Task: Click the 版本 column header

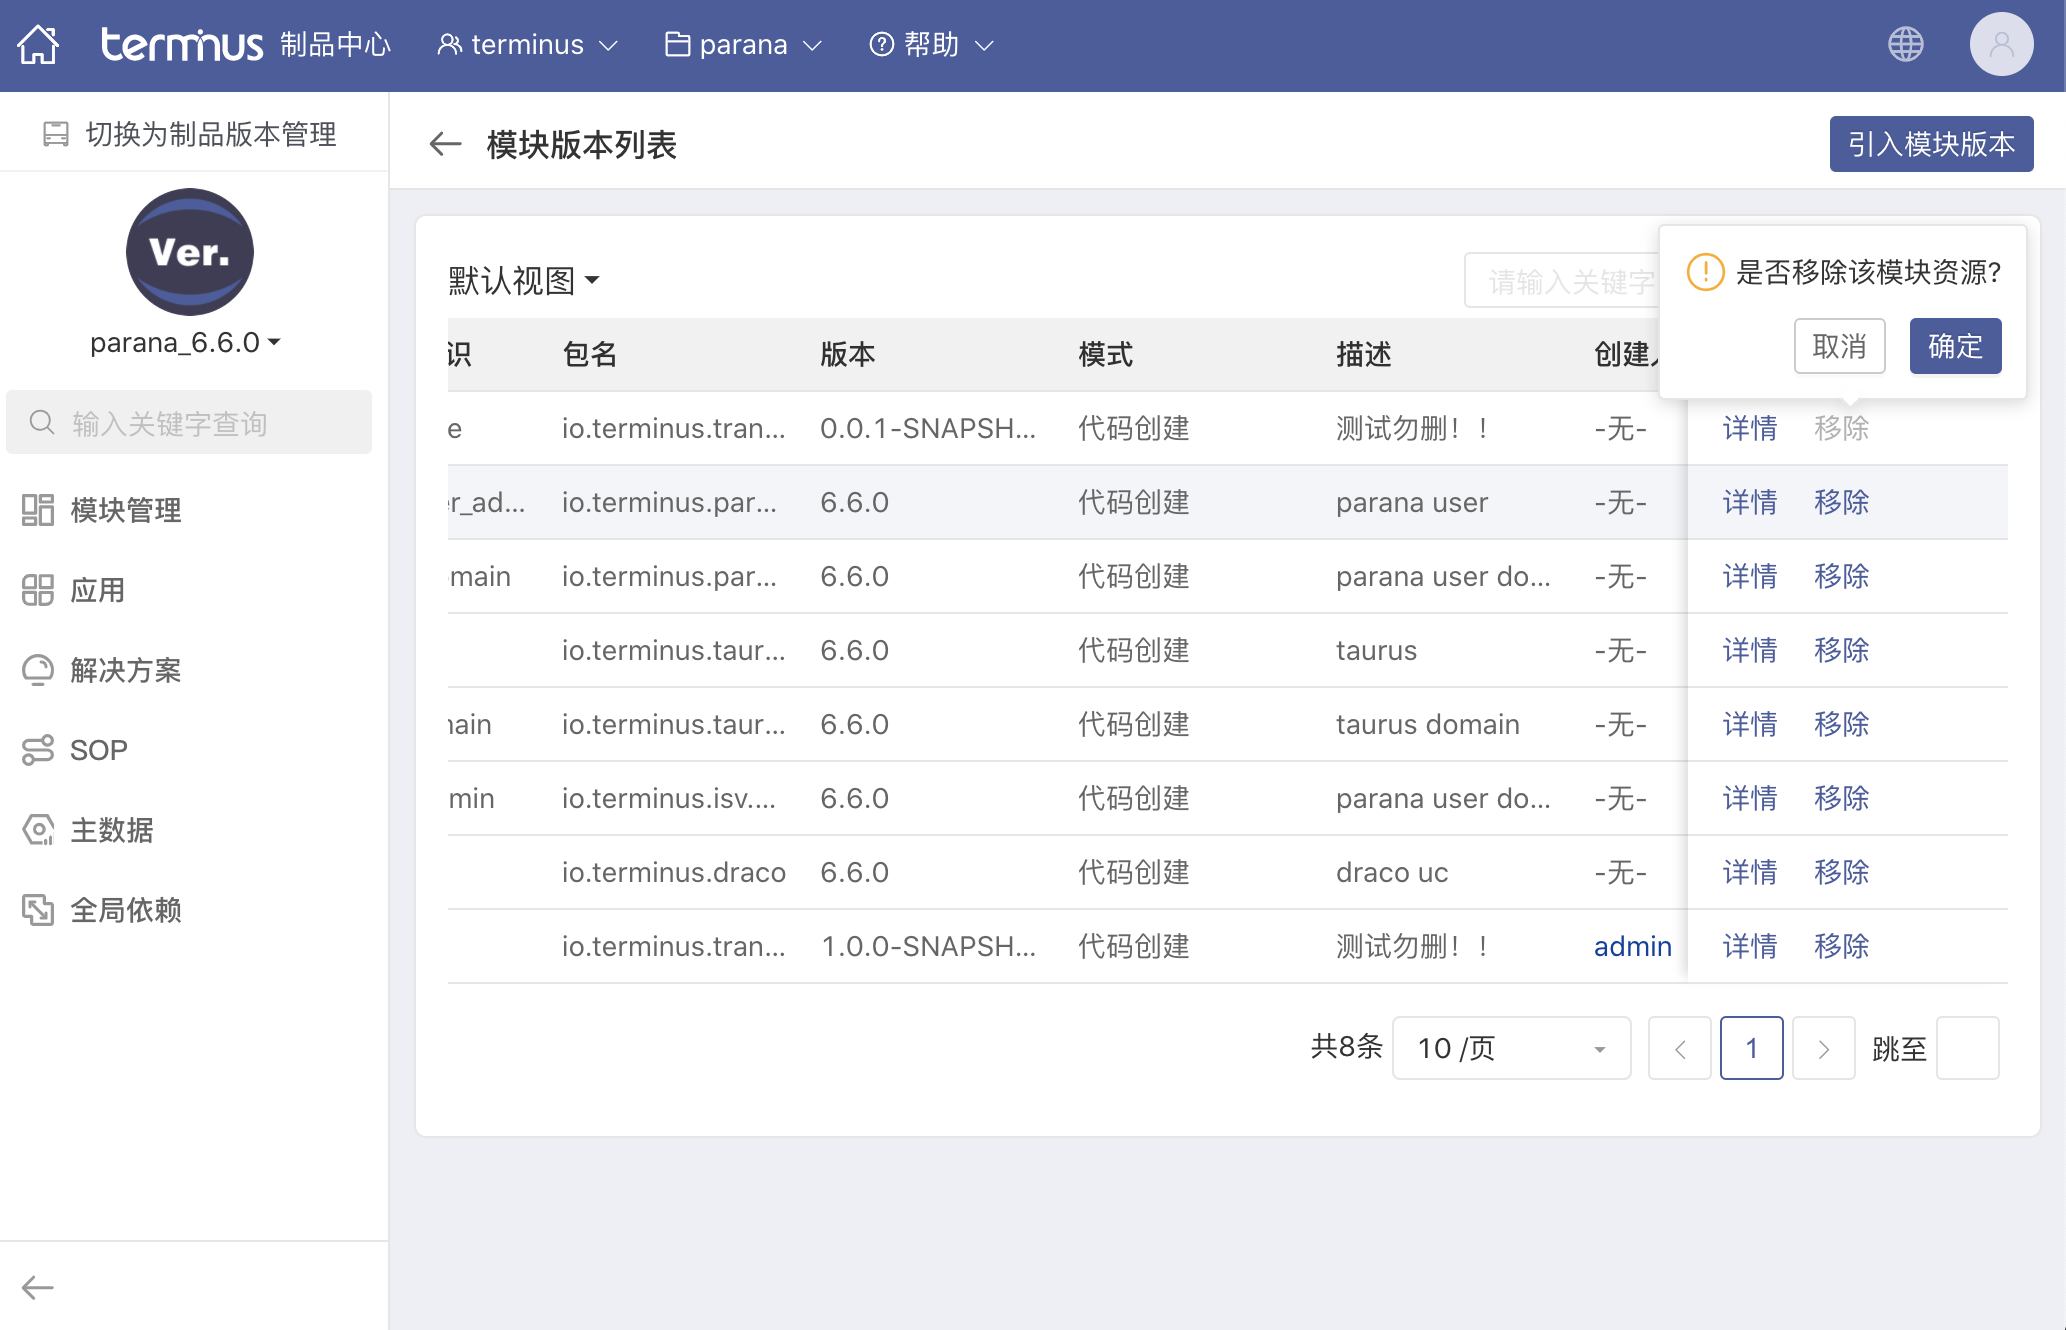Action: pos(847,354)
